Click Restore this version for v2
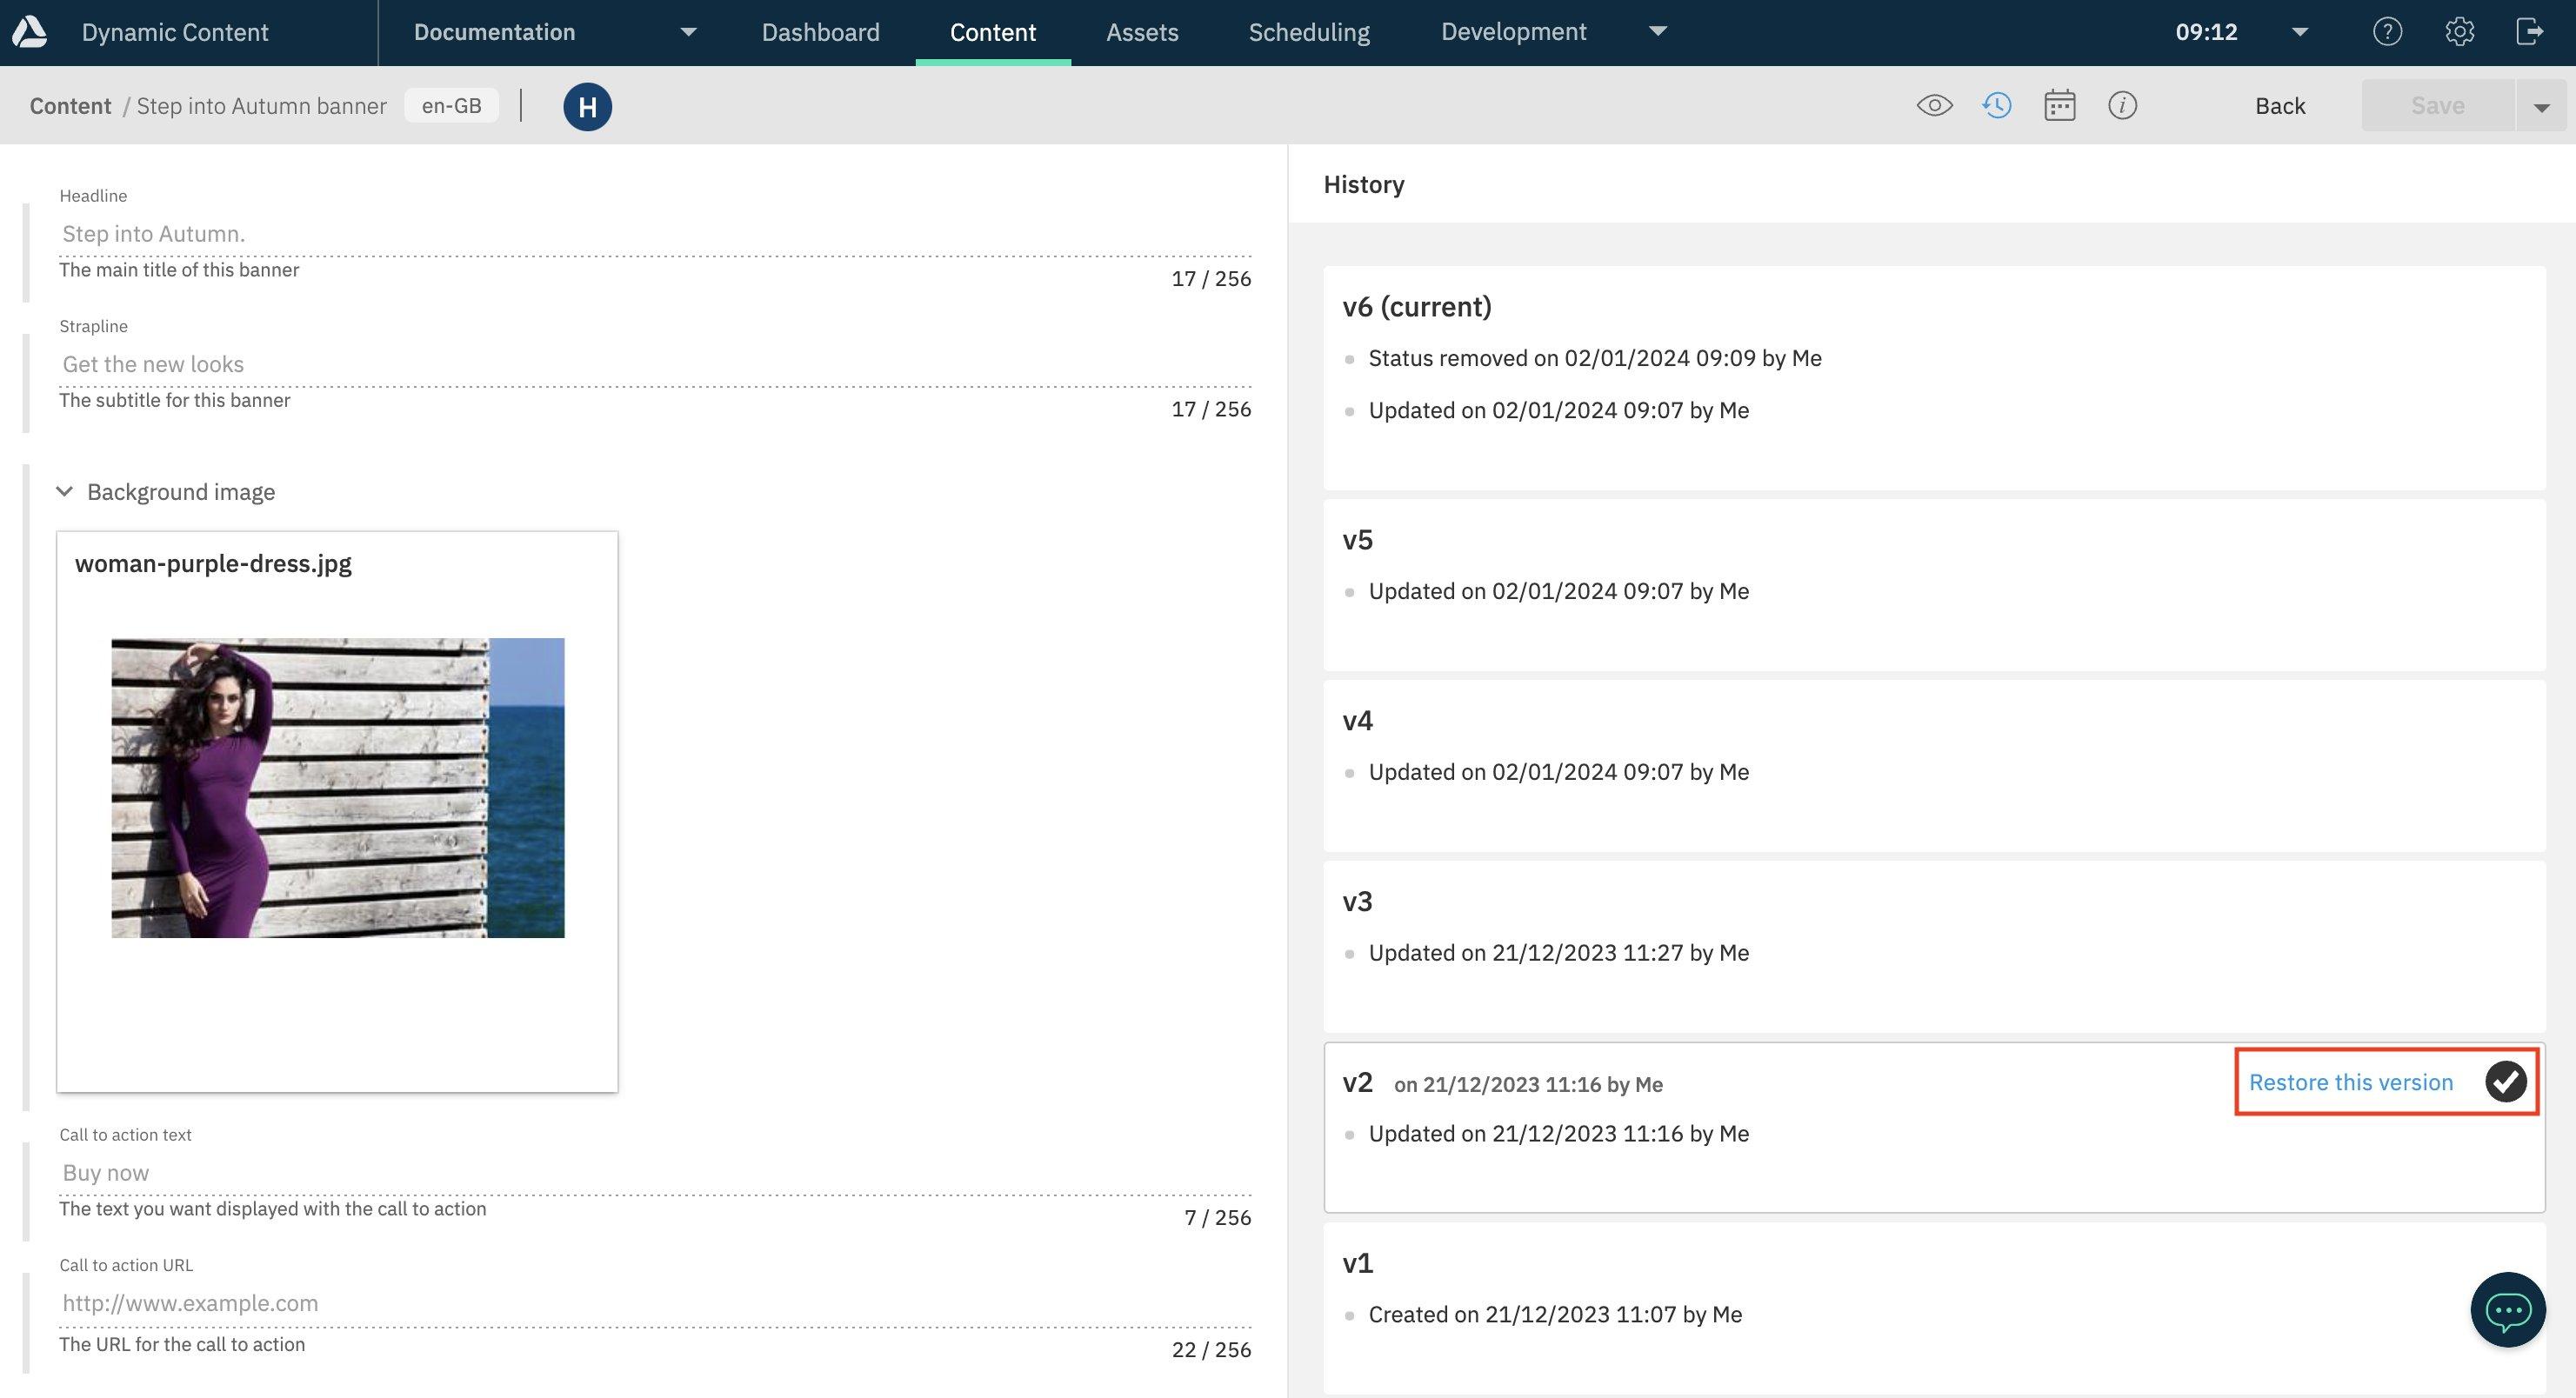The image size is (2576, 1398). (x=2351, y=1082)
